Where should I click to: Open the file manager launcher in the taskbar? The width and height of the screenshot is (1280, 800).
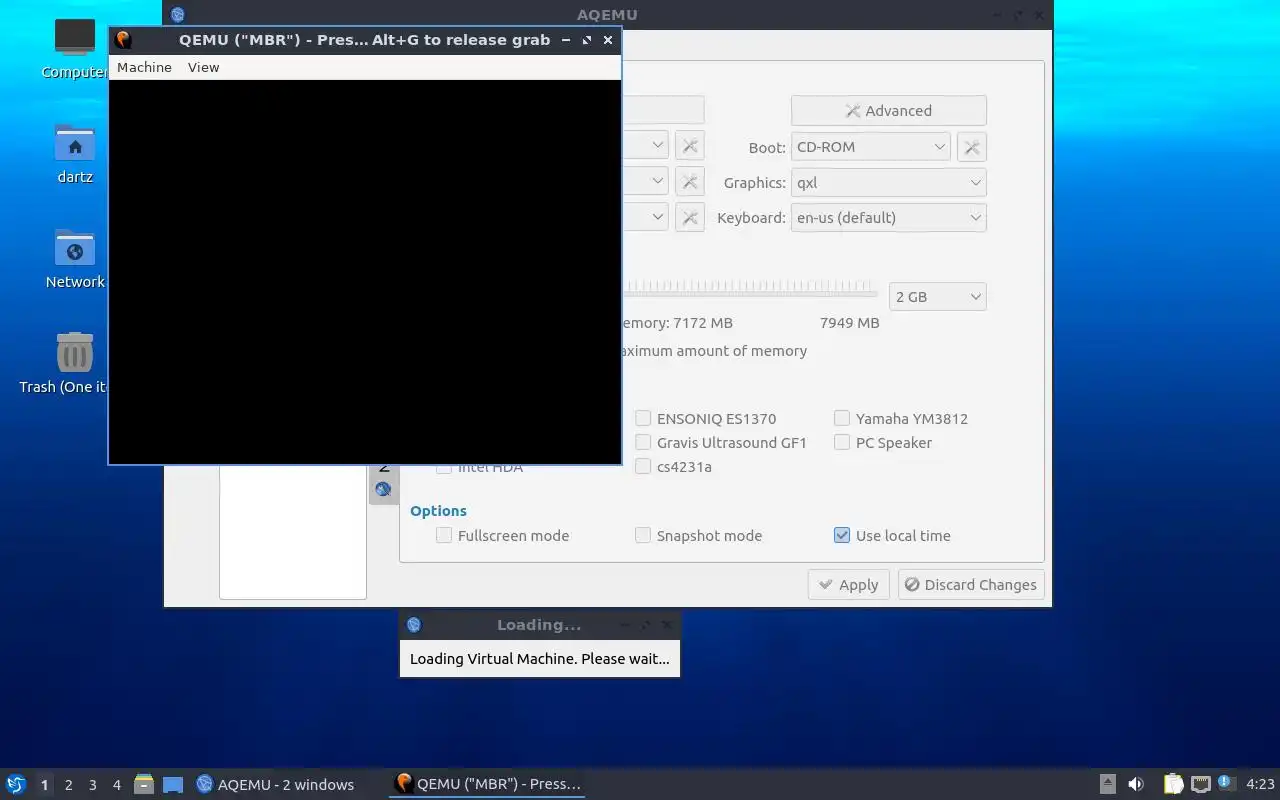tap(144, 784)
